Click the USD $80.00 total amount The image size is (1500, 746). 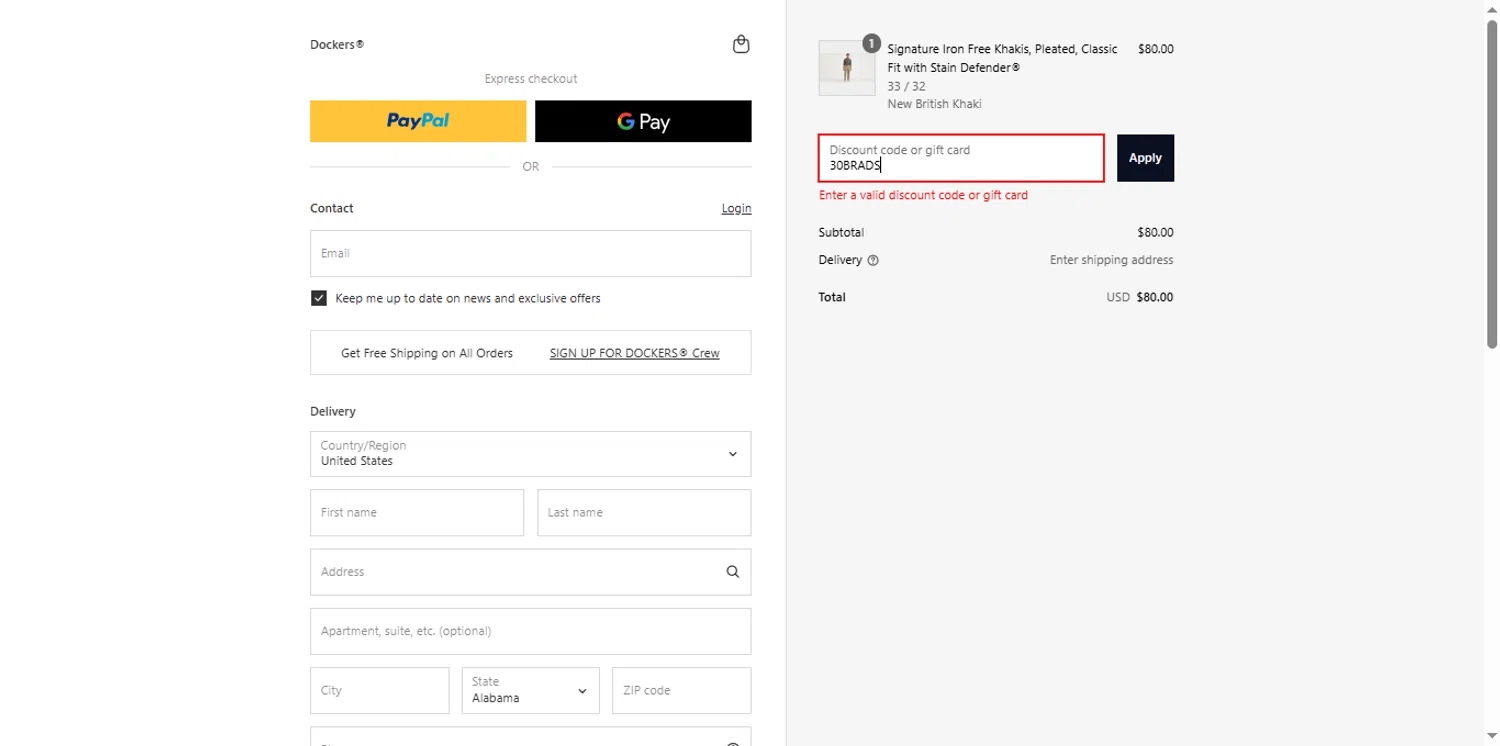point(1140,297)
